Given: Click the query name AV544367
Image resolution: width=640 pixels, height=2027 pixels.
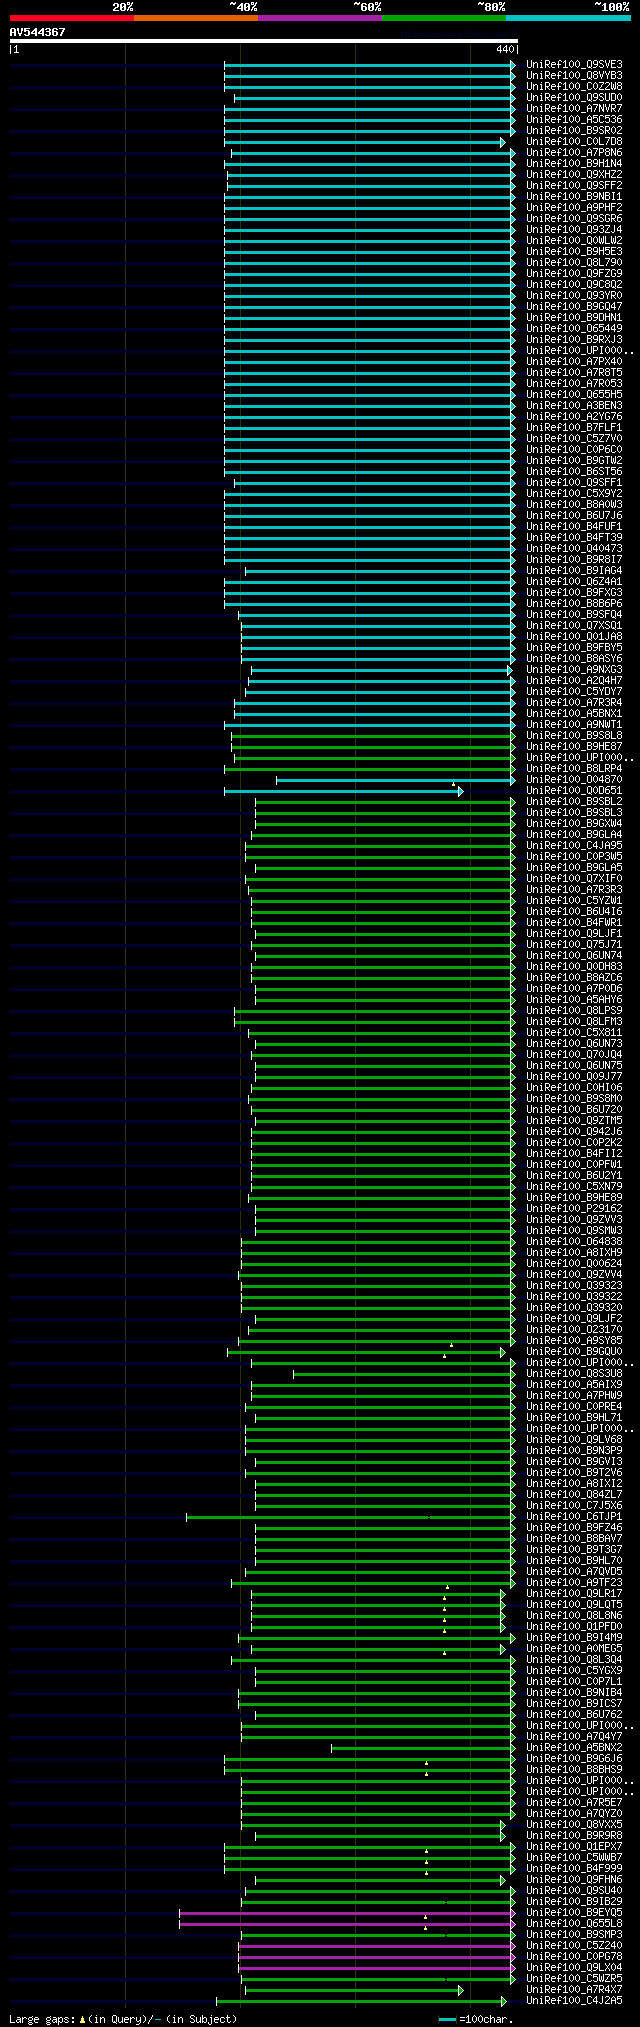Looking at the screenshot, I should 38,32.
